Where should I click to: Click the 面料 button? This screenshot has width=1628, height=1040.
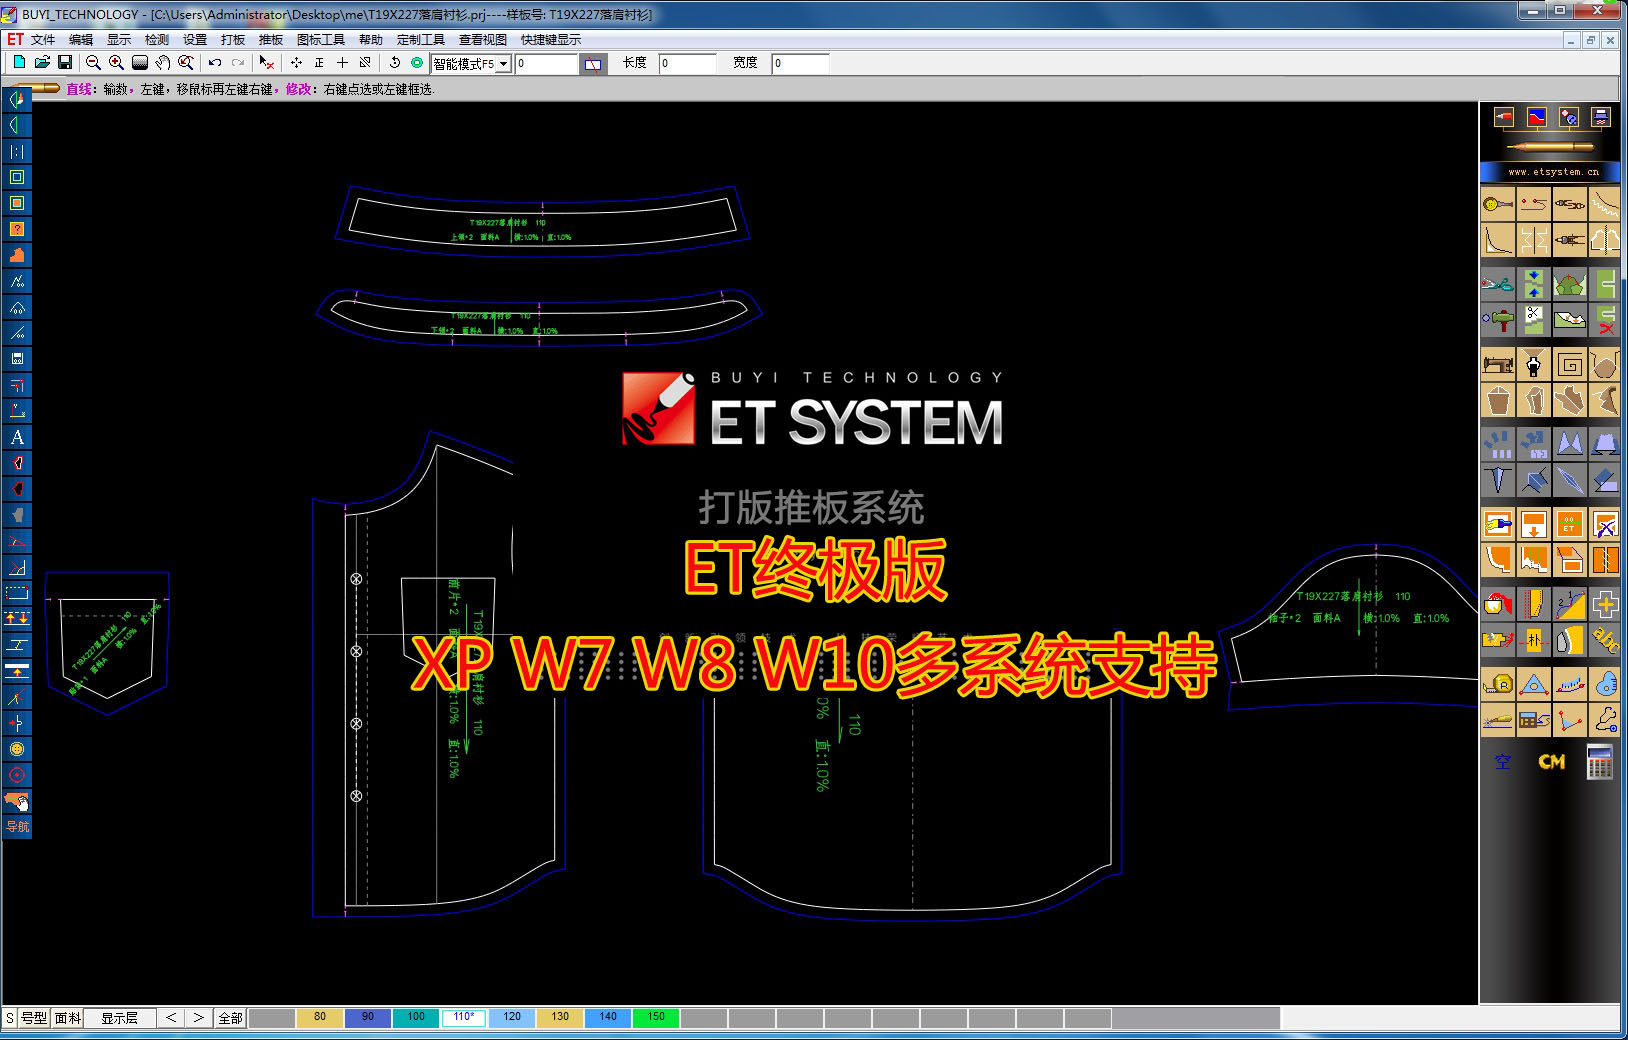[x=68, y=1018]
